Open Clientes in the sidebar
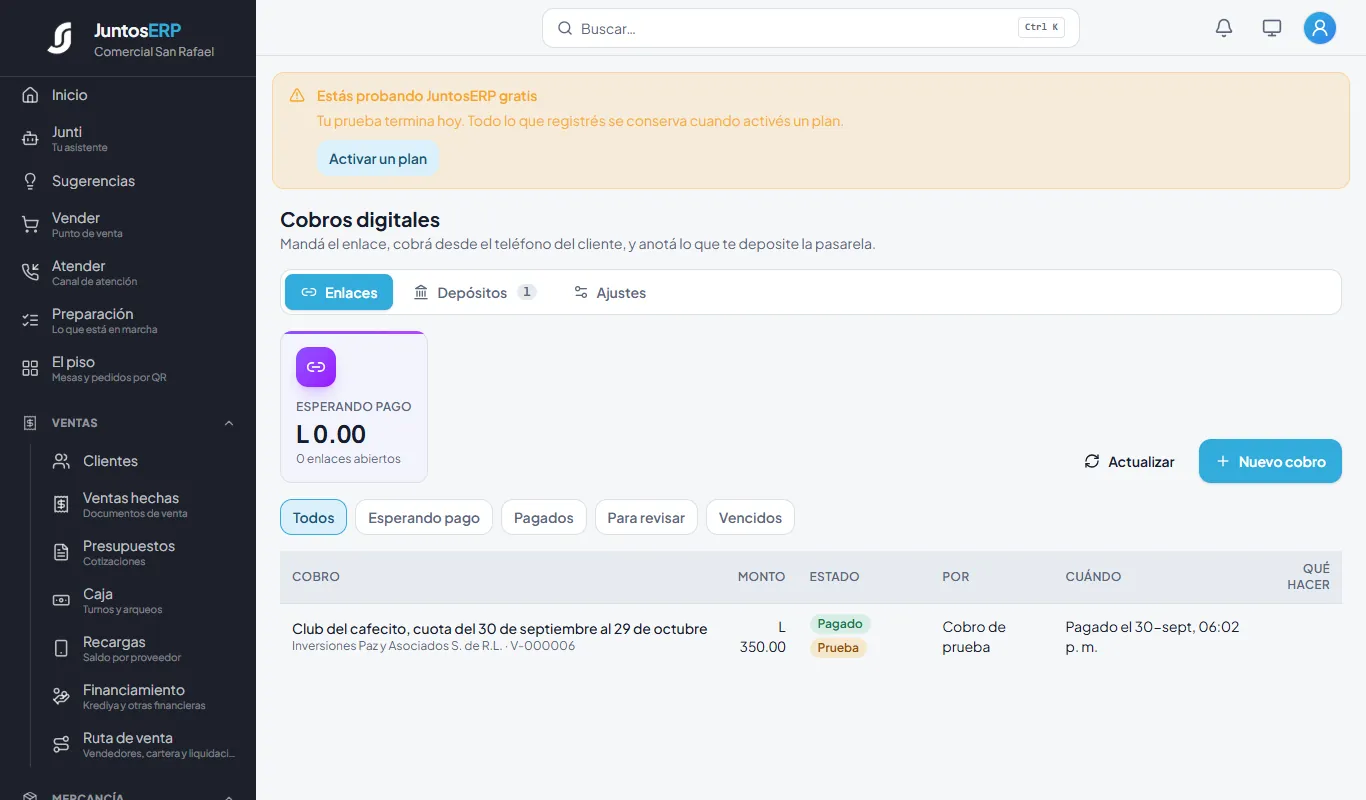Image resolution: width=1366 pixels, height=800 pixels. click(144, 461)
